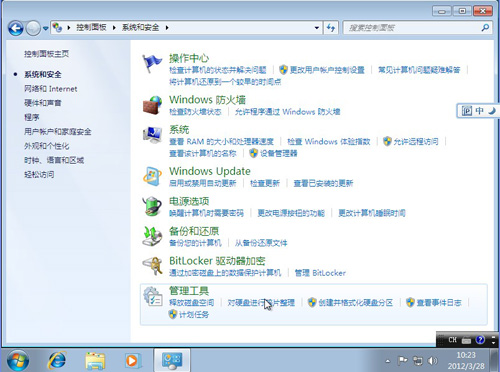Select 轻松访问 category

(x=39, y=174)
